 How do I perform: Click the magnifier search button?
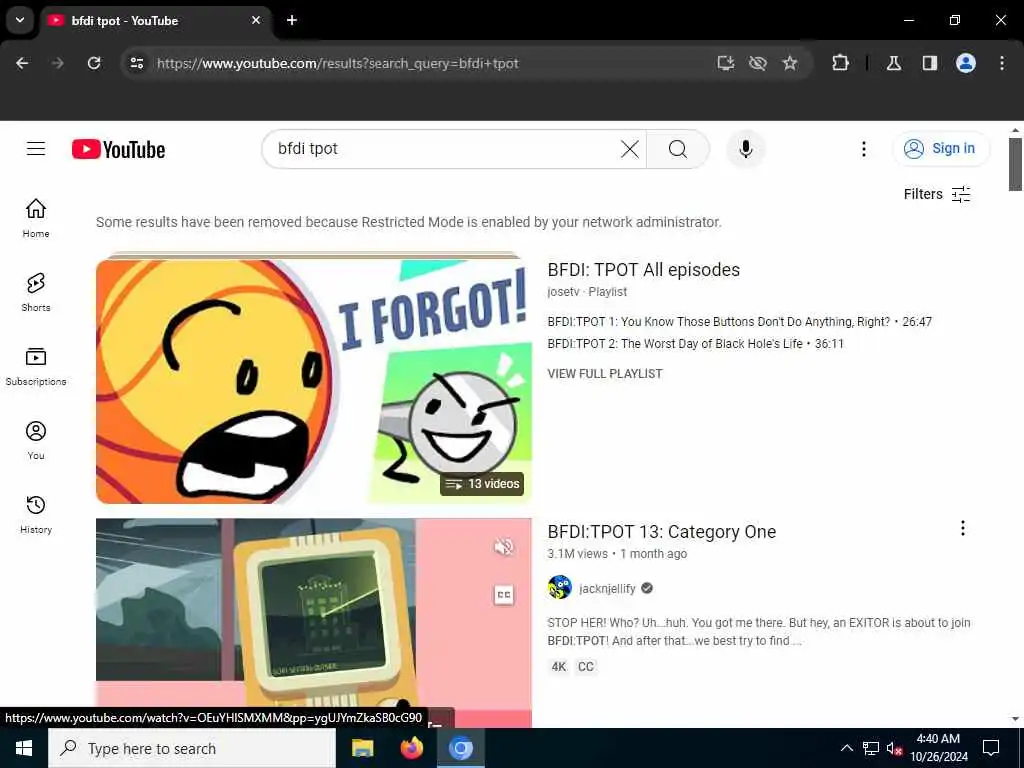coord(677,149)
